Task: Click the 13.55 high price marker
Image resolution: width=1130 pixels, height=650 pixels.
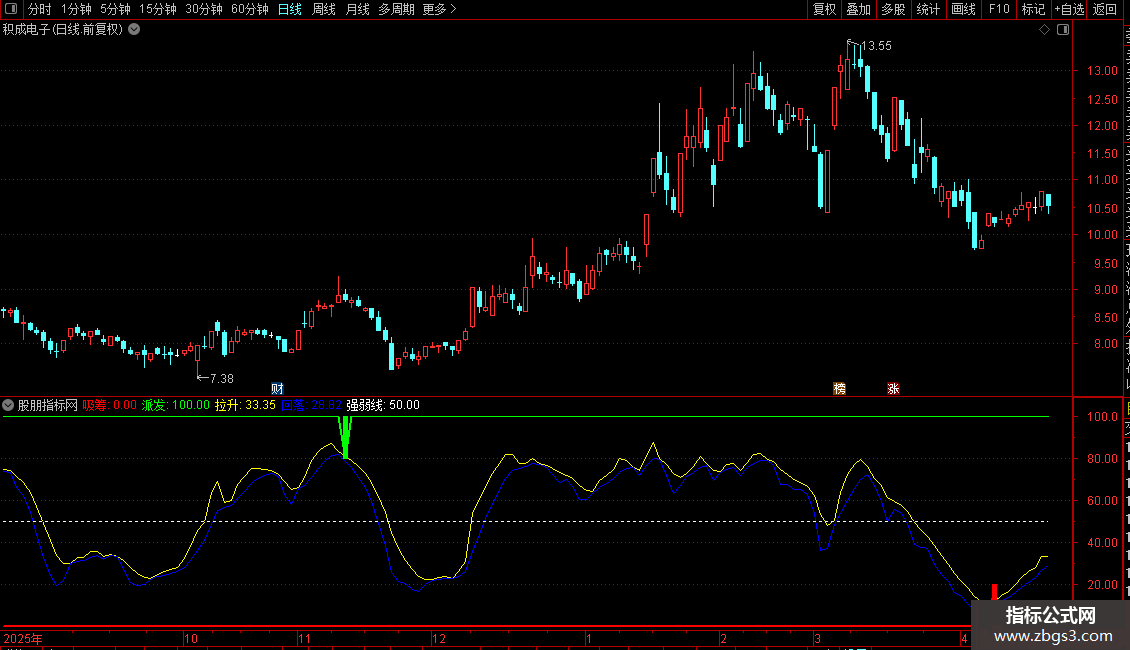Action: coord(876,46)
